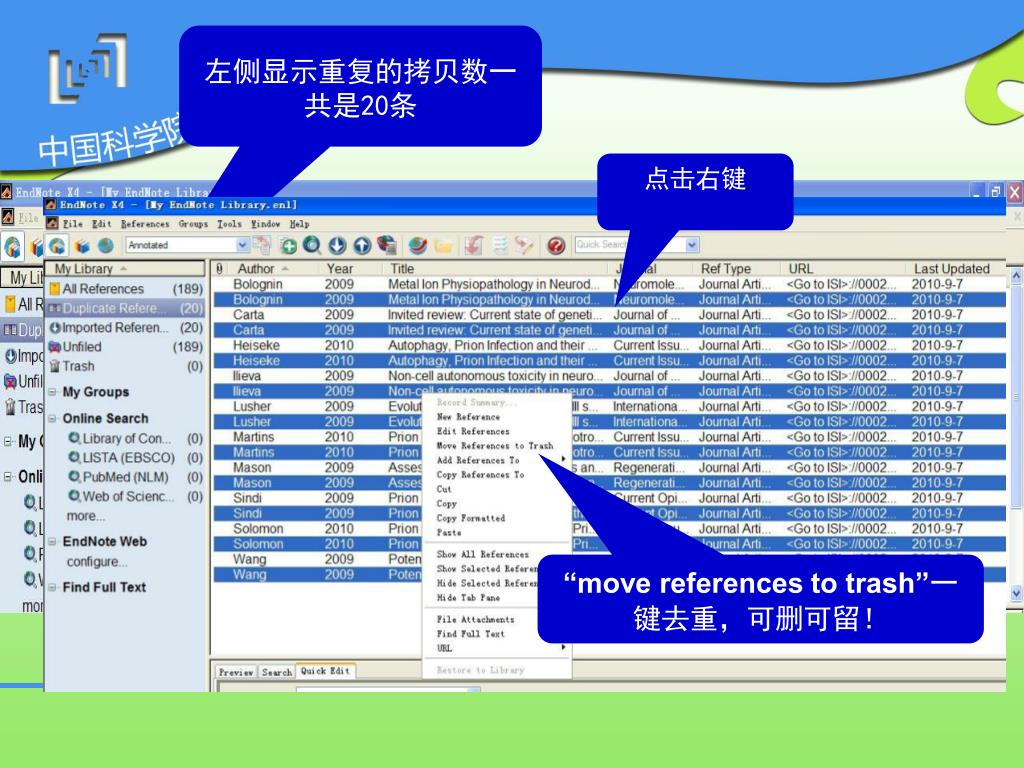Select the Imported References group
The height and width of the screenshot is (768, 1024).
point(126,327)
